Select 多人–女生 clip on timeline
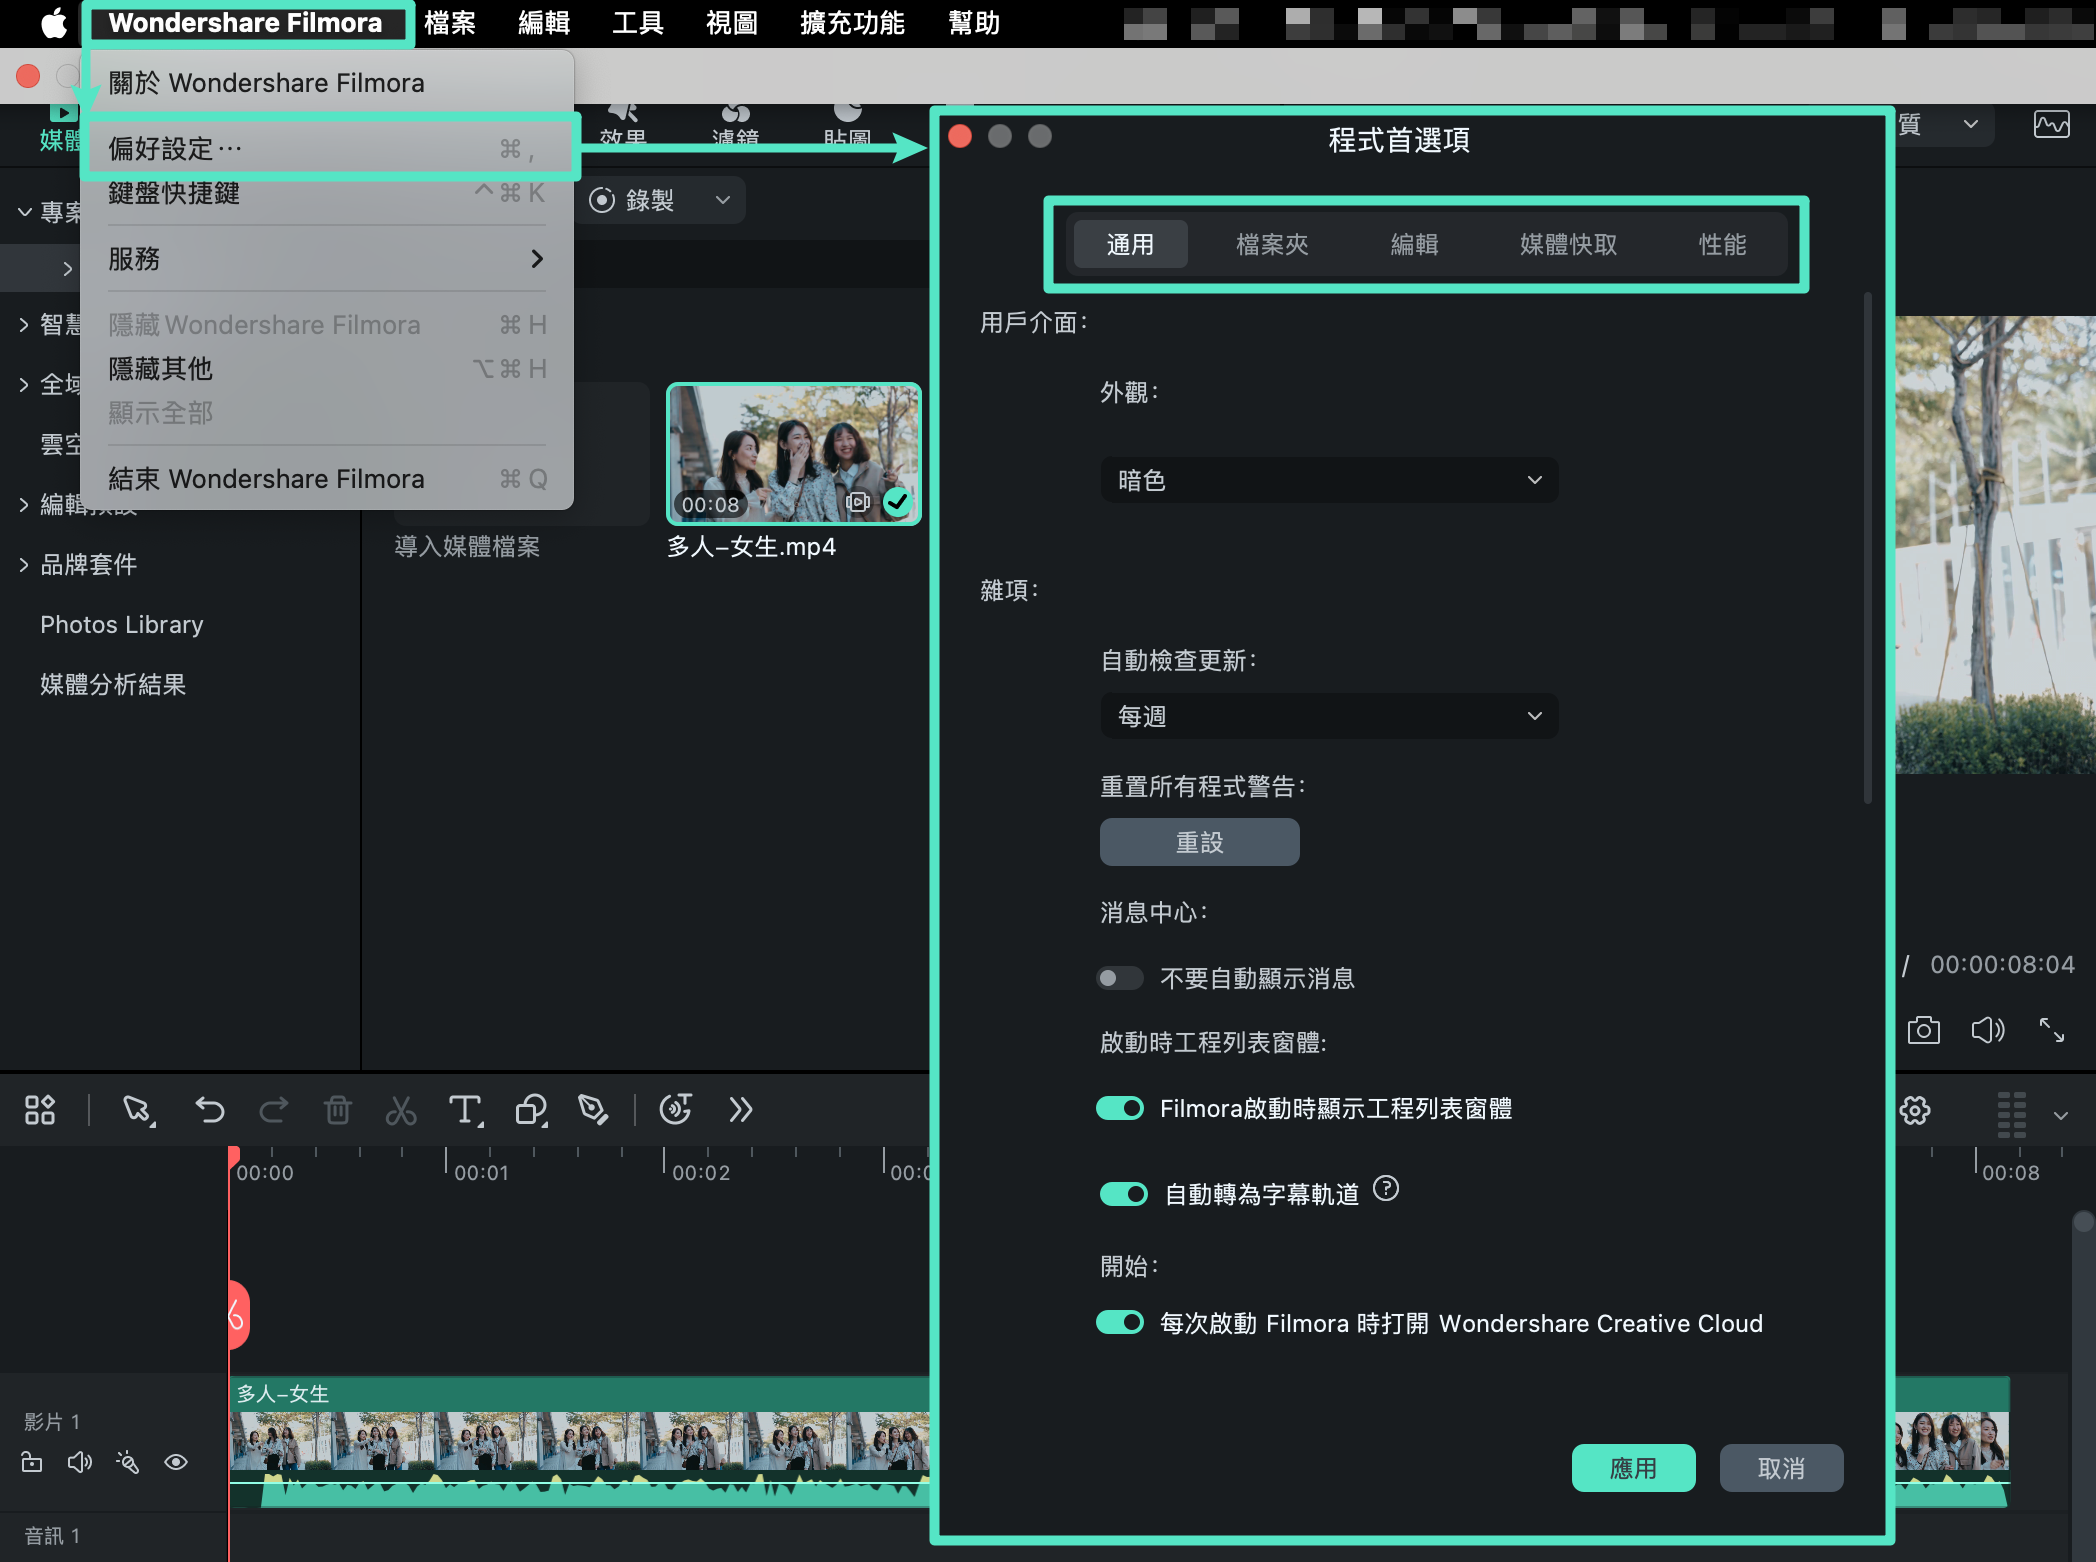This screenshot has height=1562, width=2096. [x=580, y=1440]
